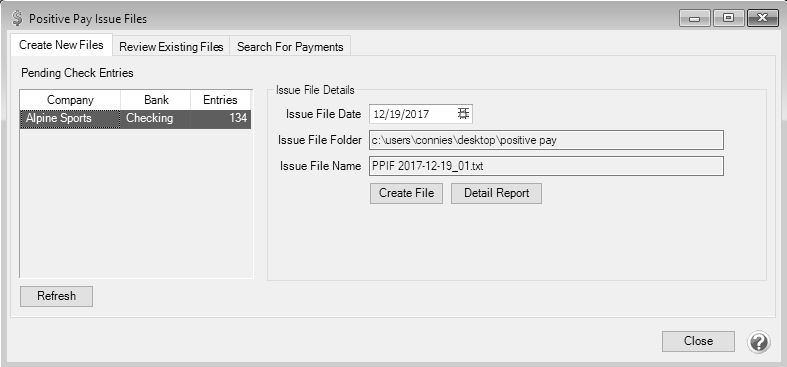Open the calendar picker for Issue File Date
This screenshot has height=367, width=787.
tap(463, 113)
